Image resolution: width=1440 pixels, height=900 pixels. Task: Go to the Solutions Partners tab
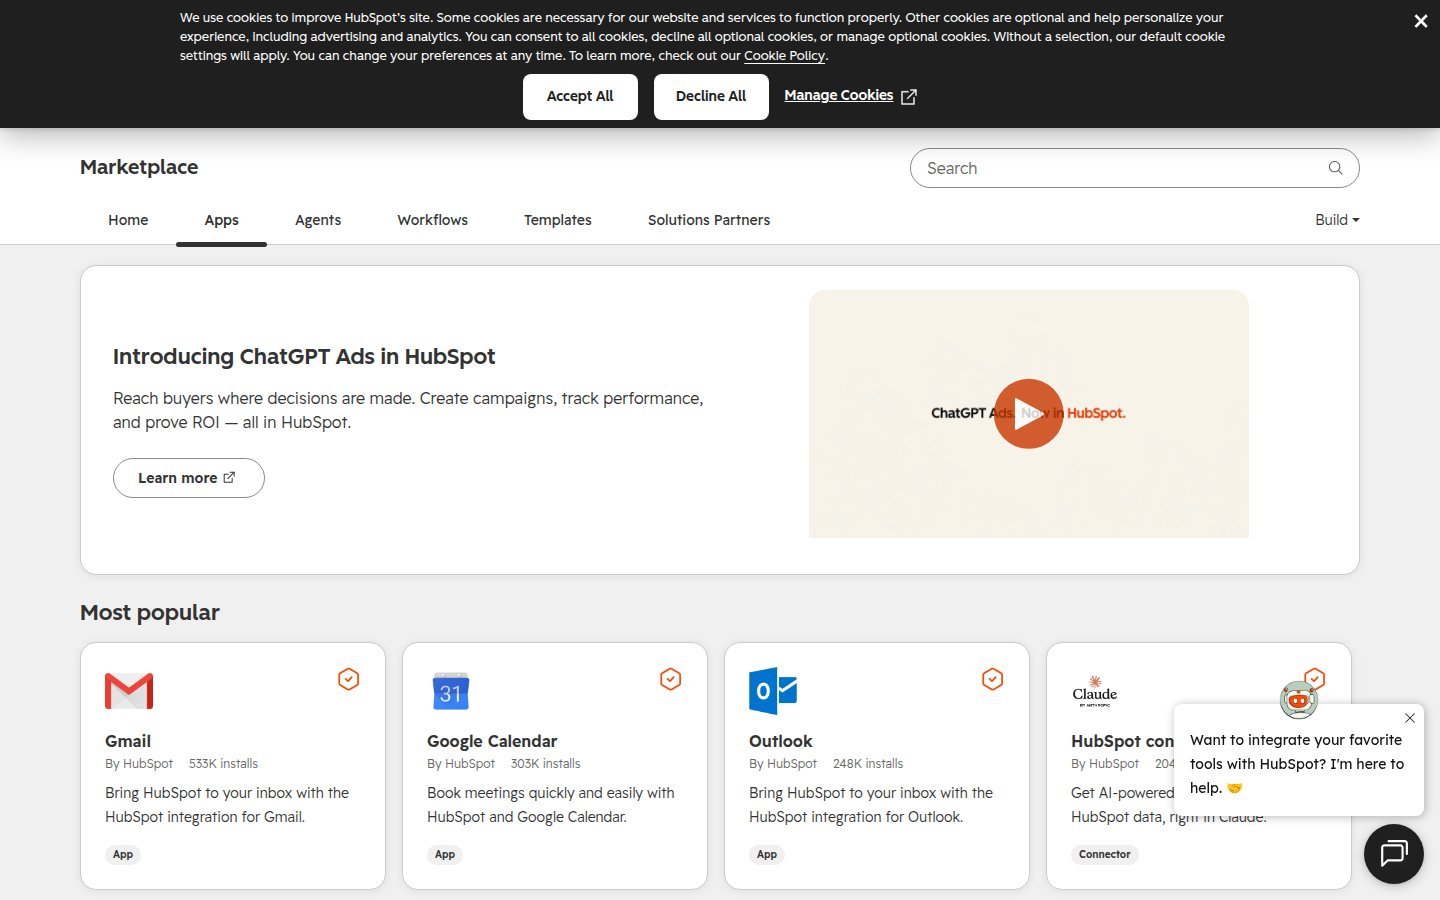709,220
